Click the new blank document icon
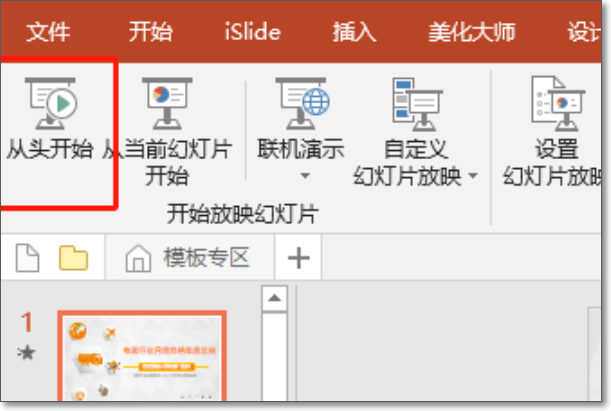 pyautogui.click(x=27, y=258)
